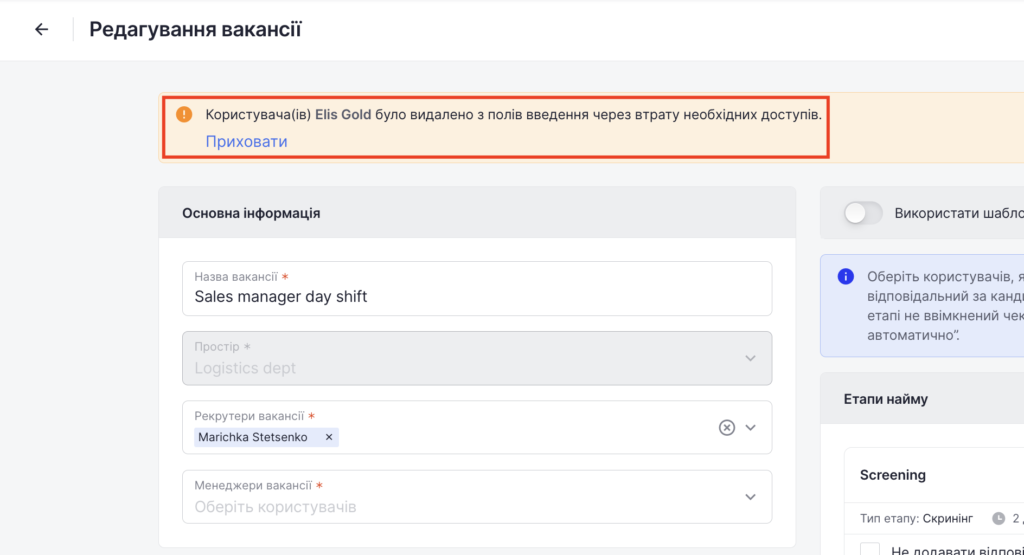Click the "Оберіть користувачів" placeholder field
The width and height of the screenshot is (1024, 555).
click(x=275, y=507)
